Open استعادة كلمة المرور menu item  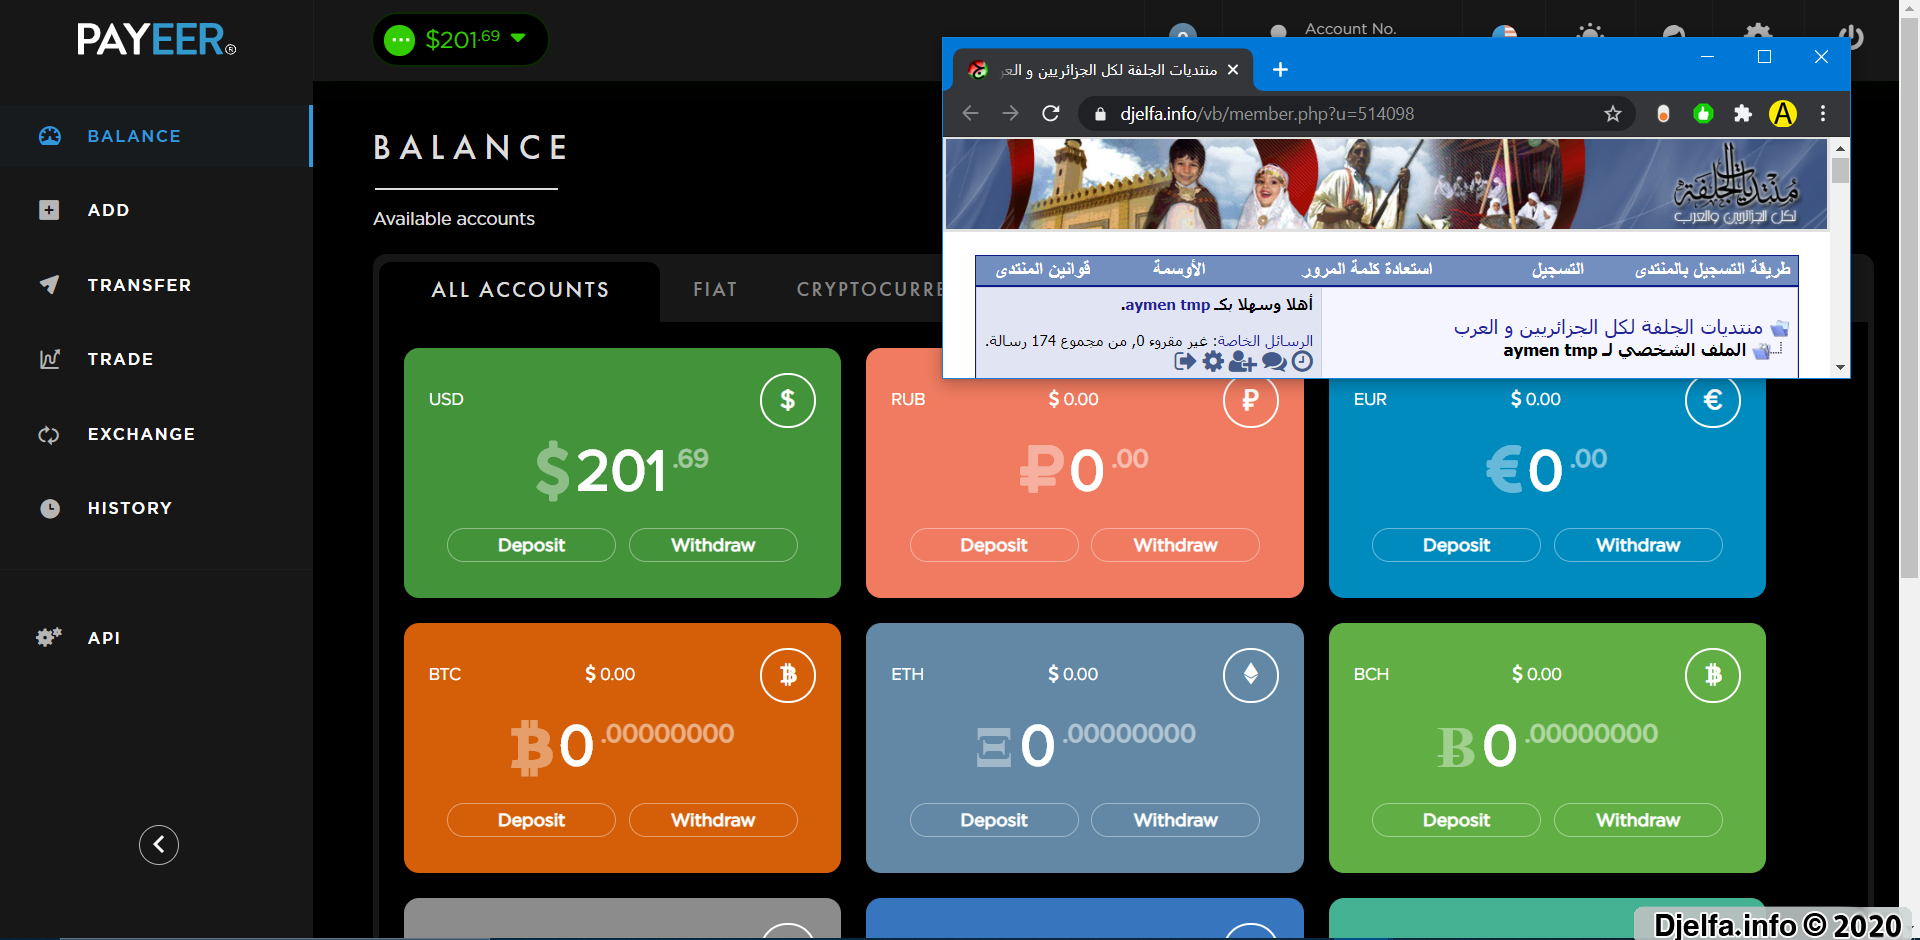click(1367, 269)
